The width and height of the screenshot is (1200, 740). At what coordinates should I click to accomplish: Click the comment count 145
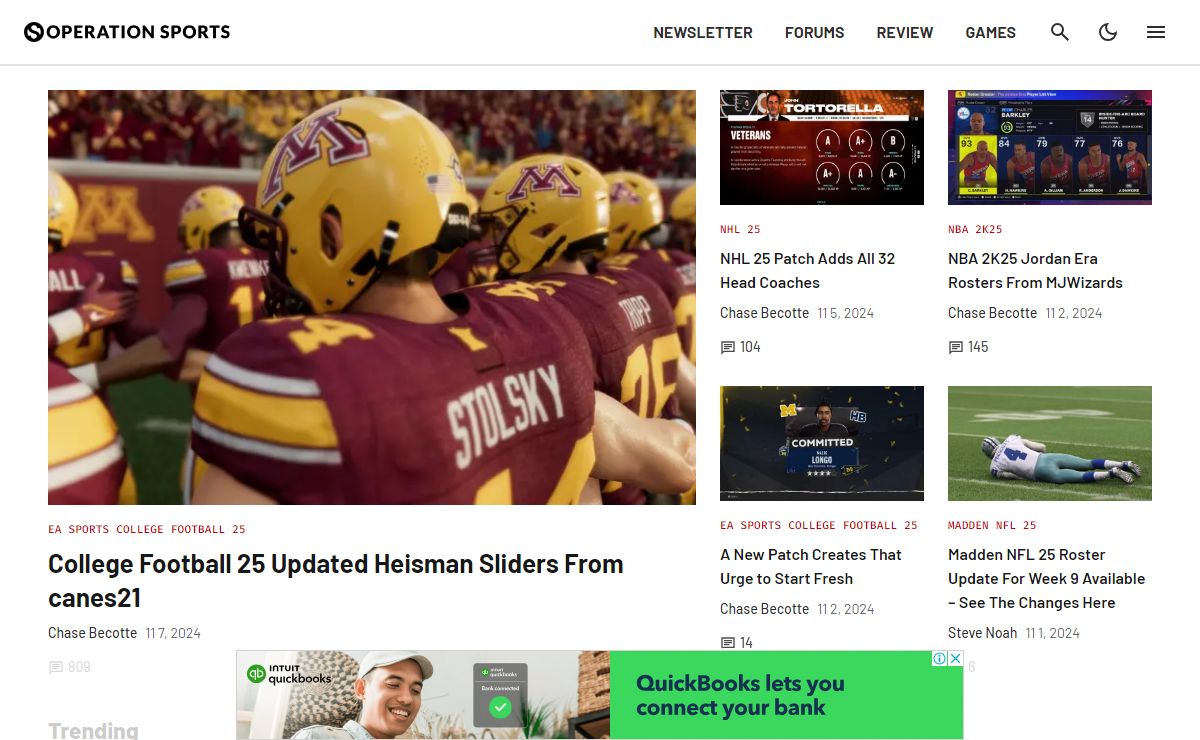pyautogui.click(x=978, y=347)
